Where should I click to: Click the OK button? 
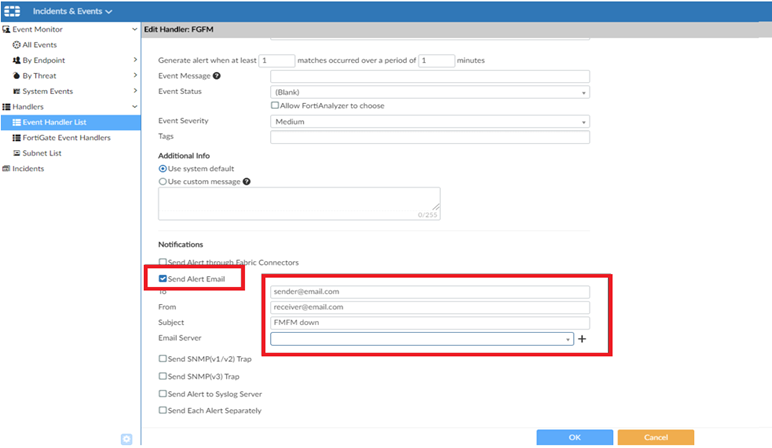574,438
